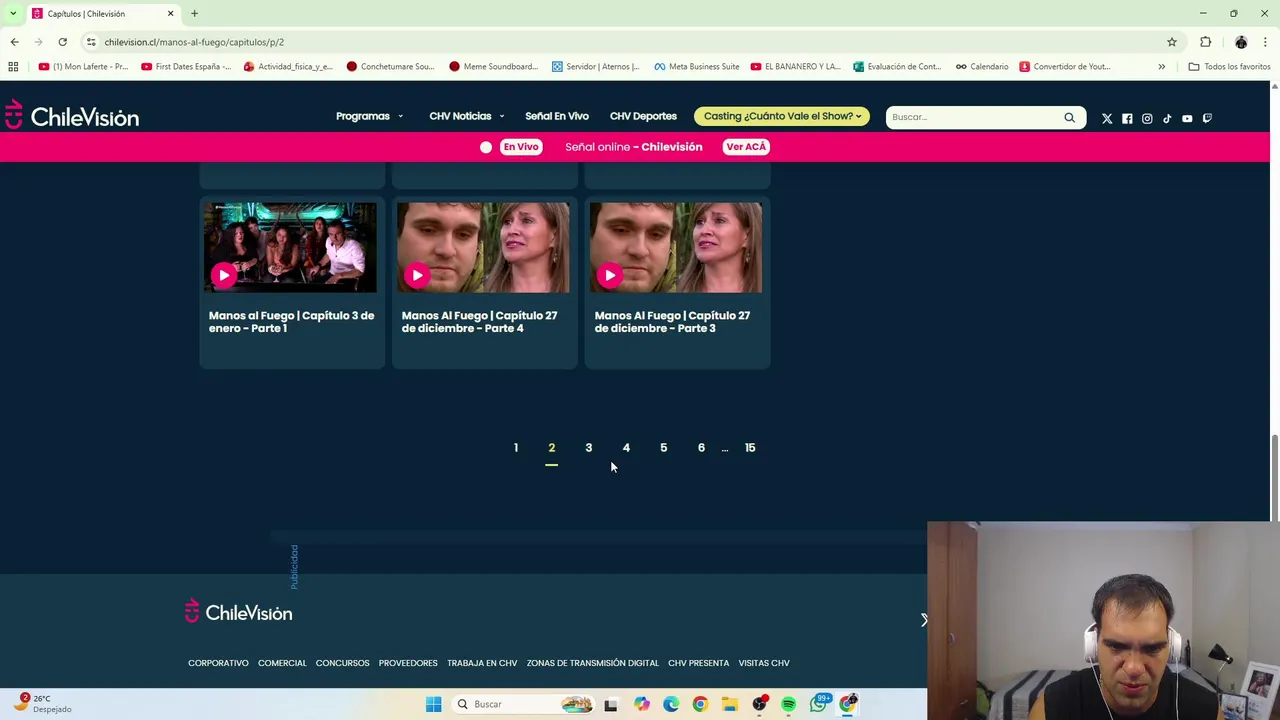Open the COMERCIAL footer link

pyautogui.click(x=282, y=663)
